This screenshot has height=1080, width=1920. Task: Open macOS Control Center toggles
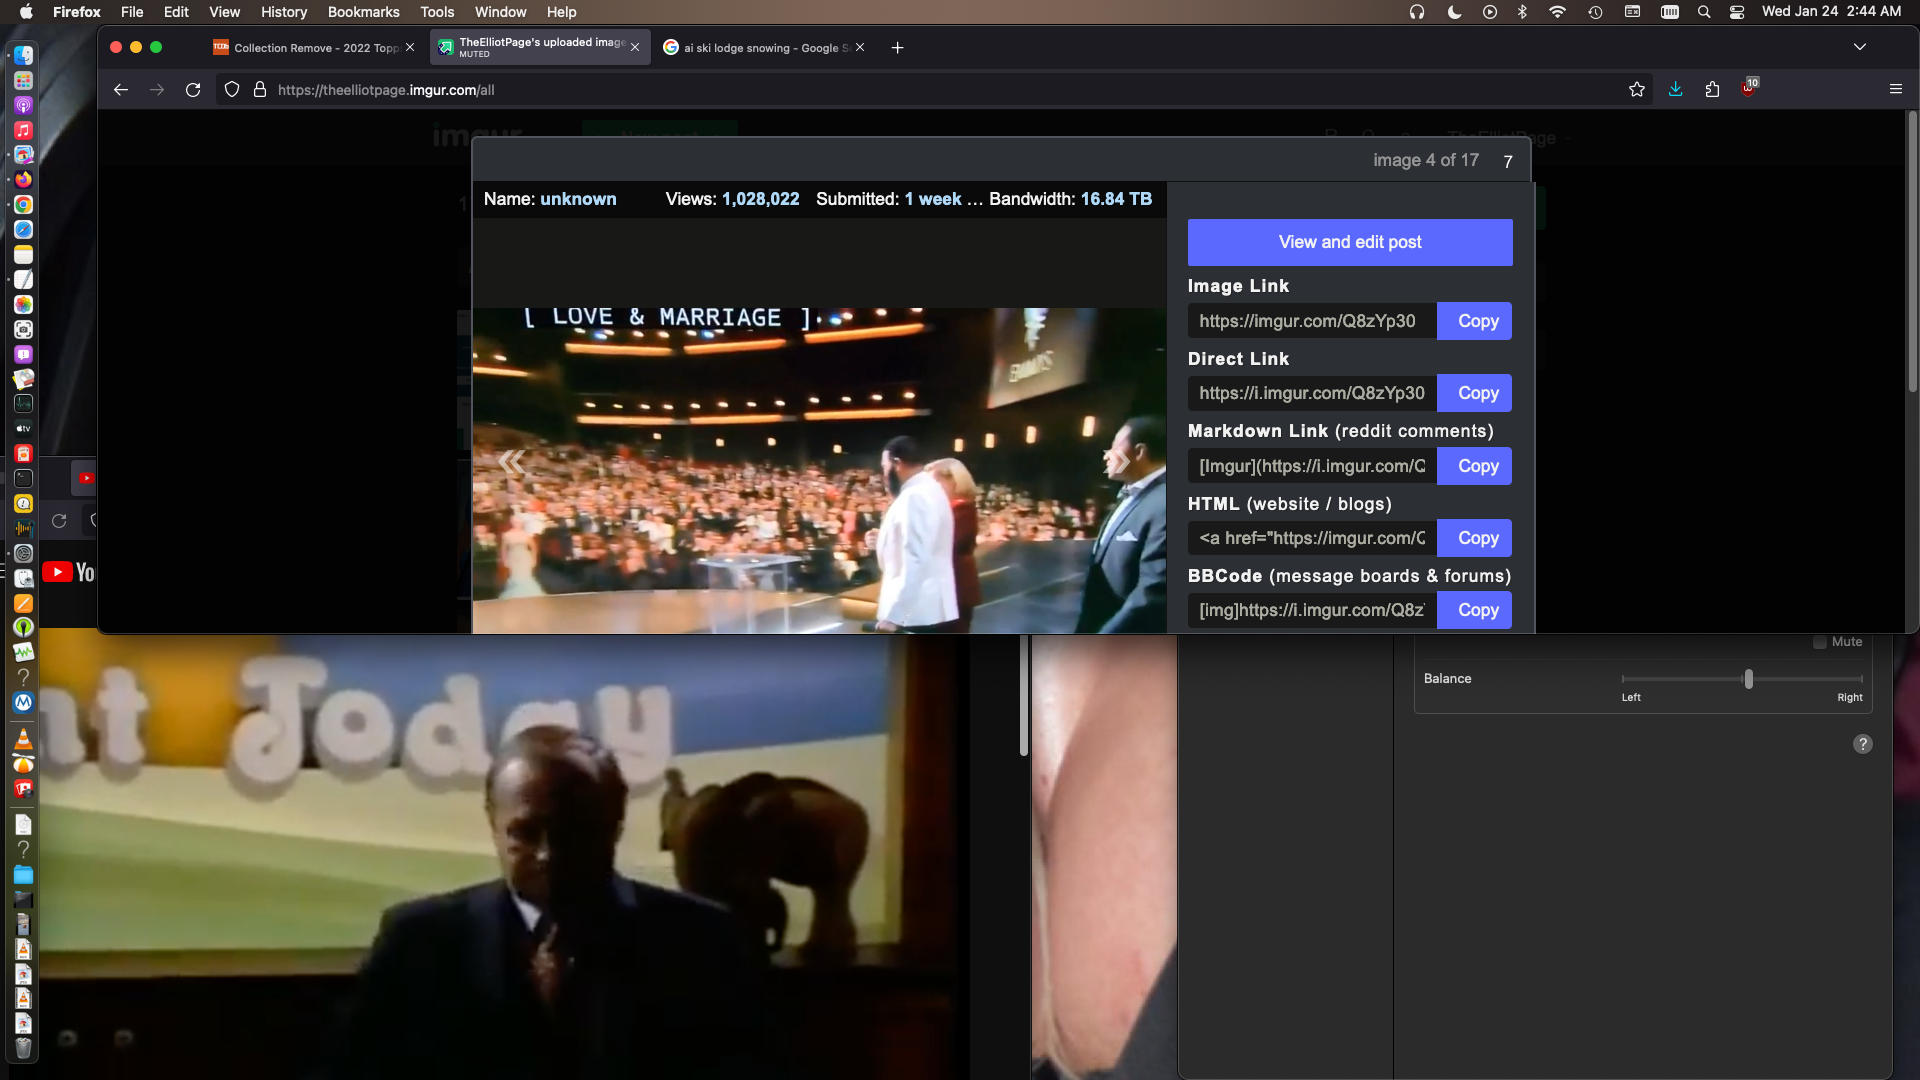click(1737, 12)
